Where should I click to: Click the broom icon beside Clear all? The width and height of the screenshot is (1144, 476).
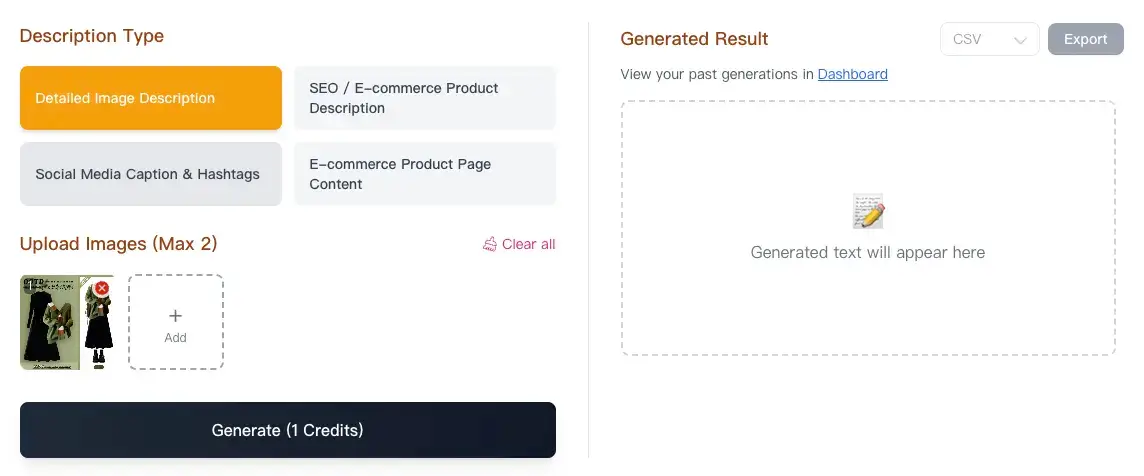point(490,244)
